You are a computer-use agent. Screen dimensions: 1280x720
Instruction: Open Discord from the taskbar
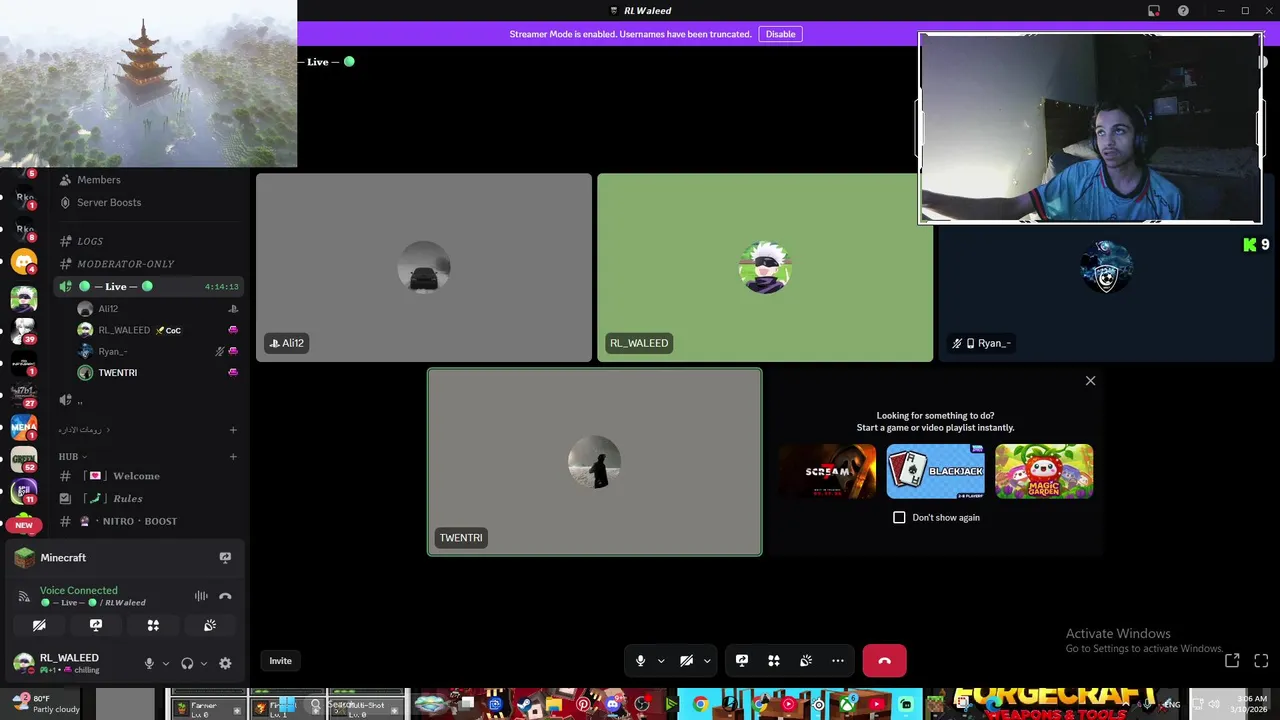[613, 704]
